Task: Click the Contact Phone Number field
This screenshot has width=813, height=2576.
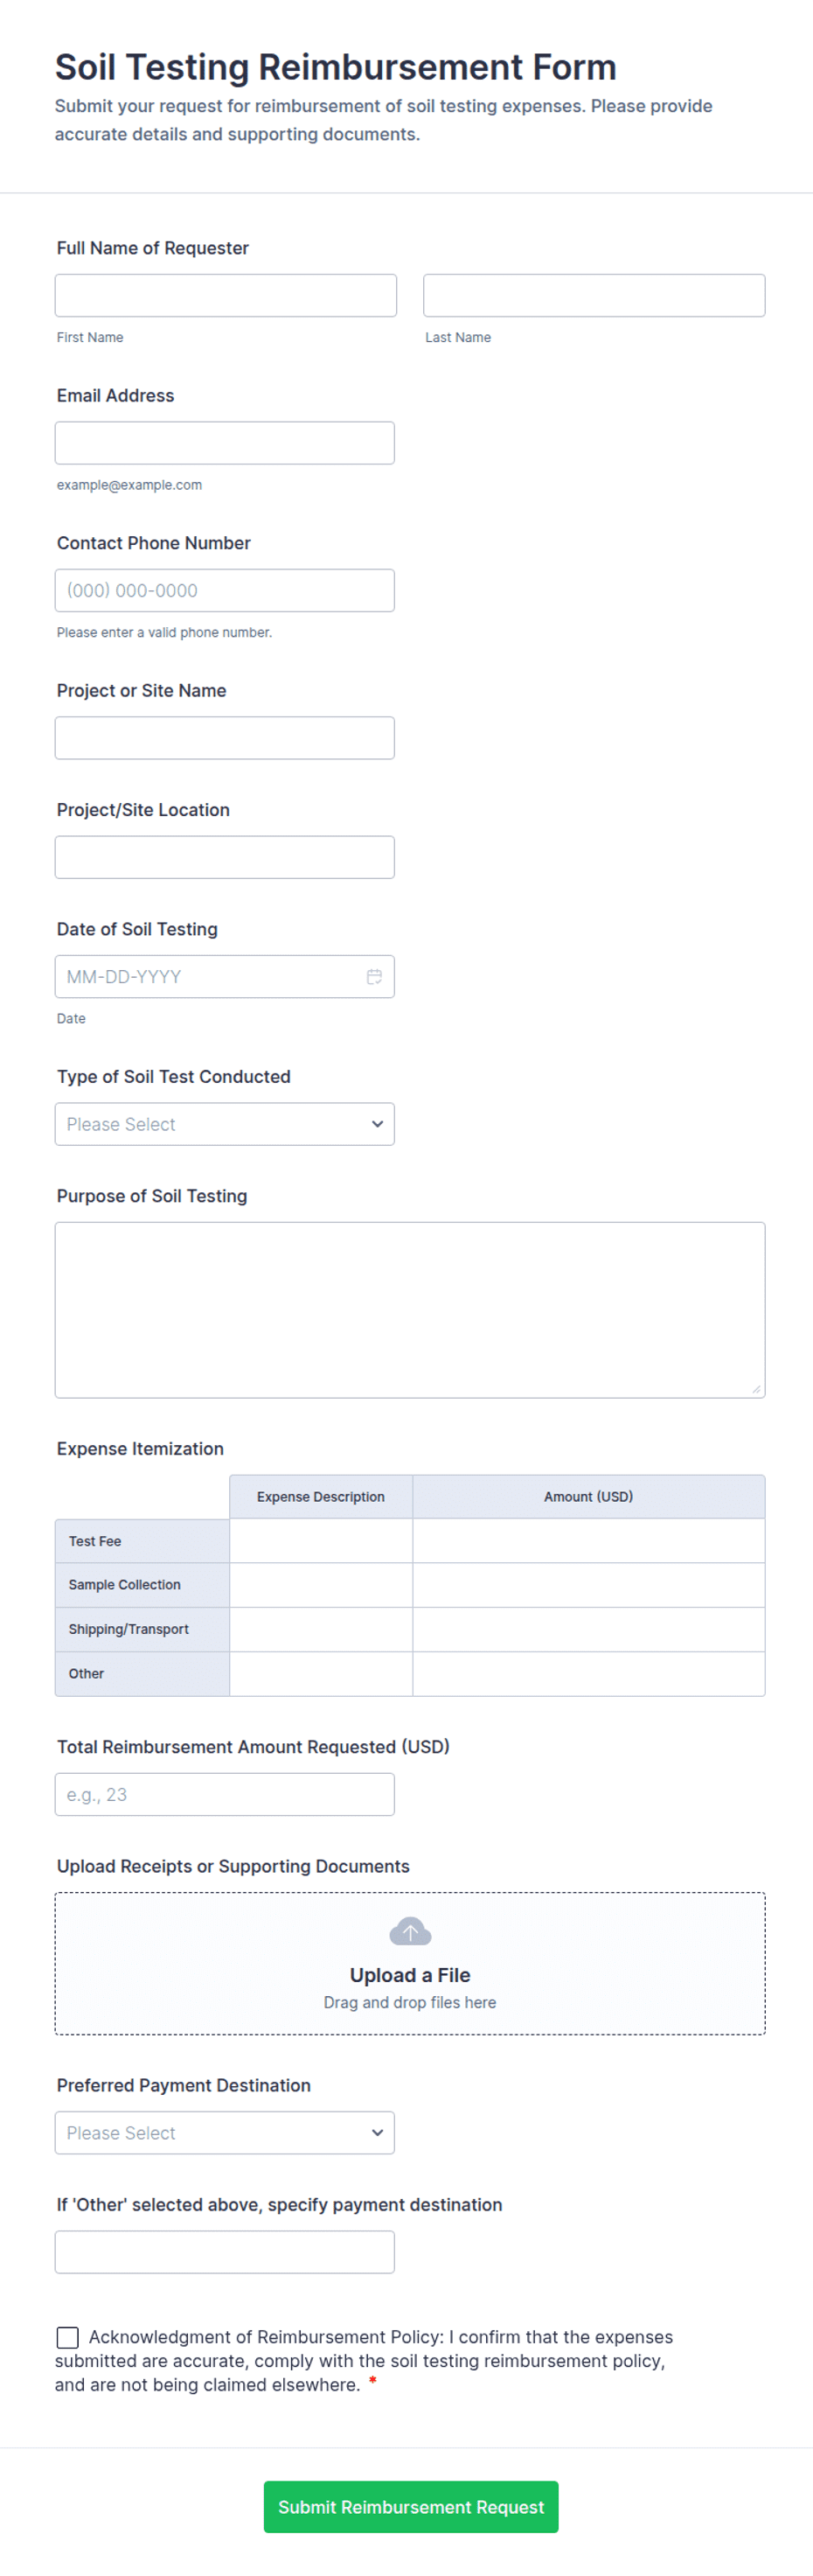Action: click(x=225, y=591)
